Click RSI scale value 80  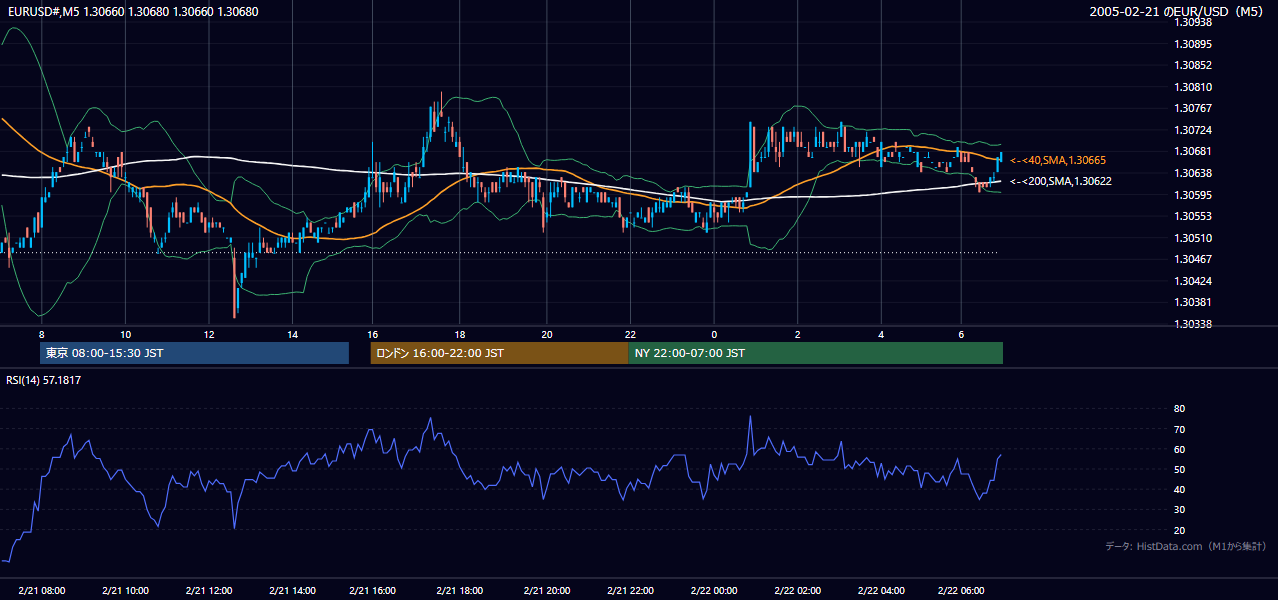pyautogui.click(x=1179, y=409)
